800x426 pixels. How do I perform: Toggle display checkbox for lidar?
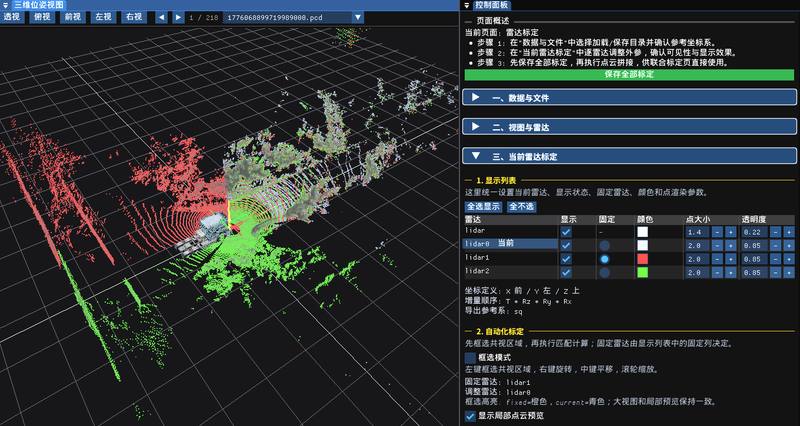[x=566, y=232]
